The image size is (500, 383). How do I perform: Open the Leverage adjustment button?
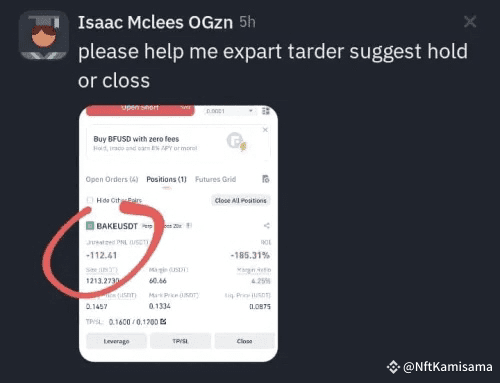coord(116,341)
